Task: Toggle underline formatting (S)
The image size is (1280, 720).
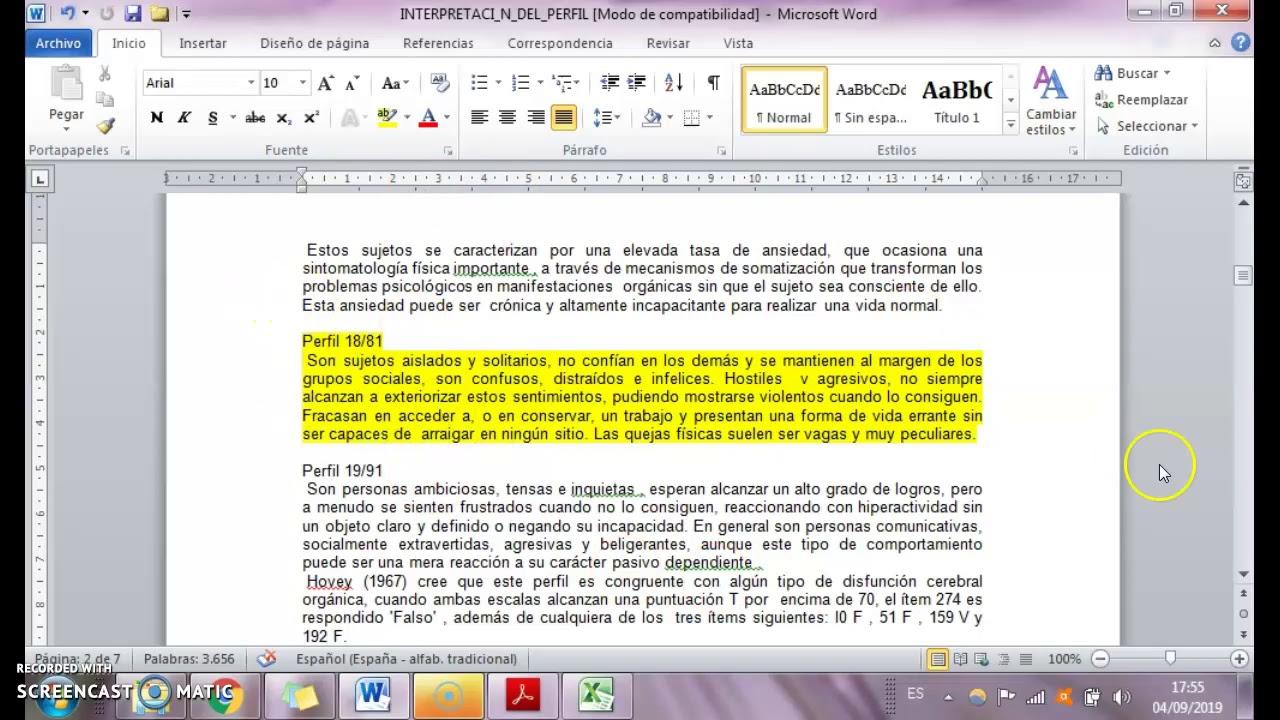Action: [212, 118]
